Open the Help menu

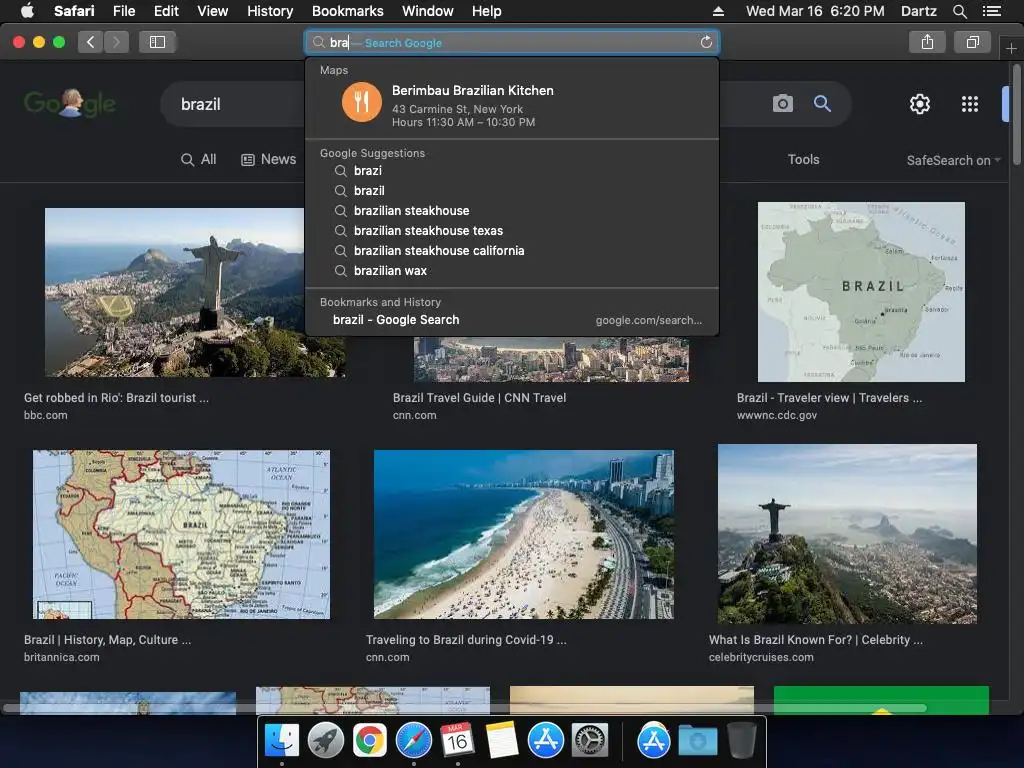487,11
